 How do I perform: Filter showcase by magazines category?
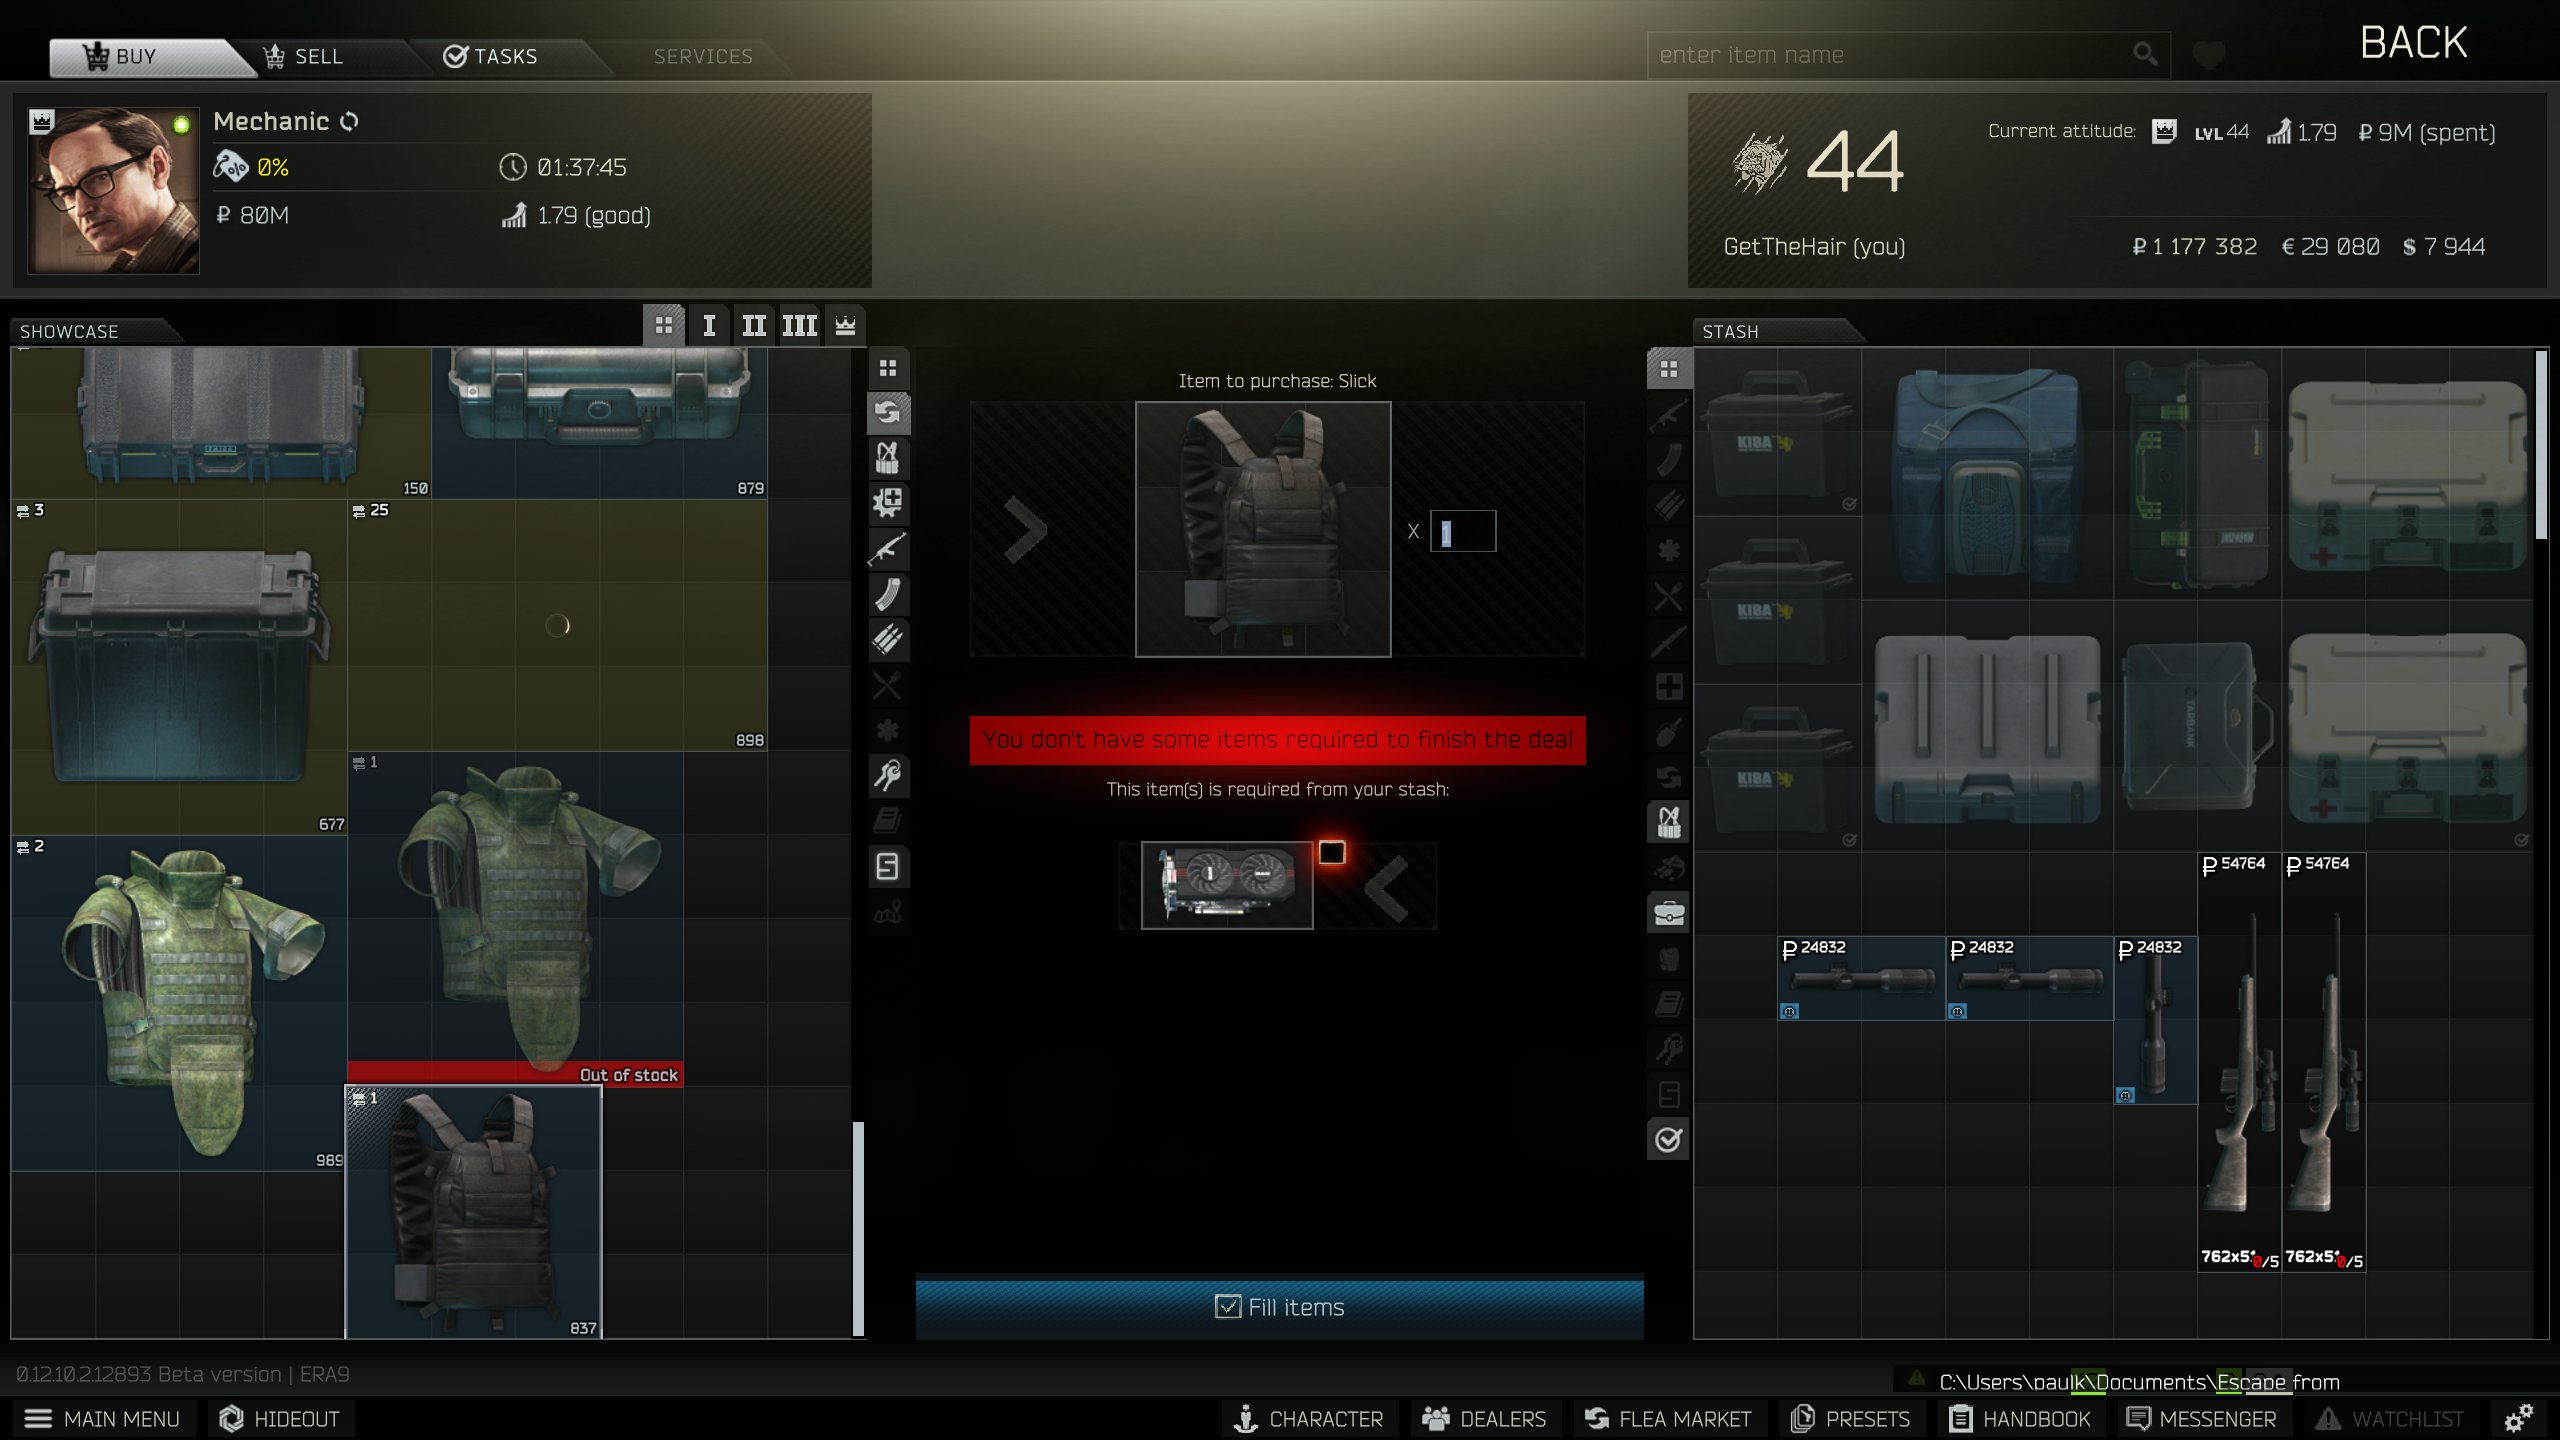coord(888,594)
